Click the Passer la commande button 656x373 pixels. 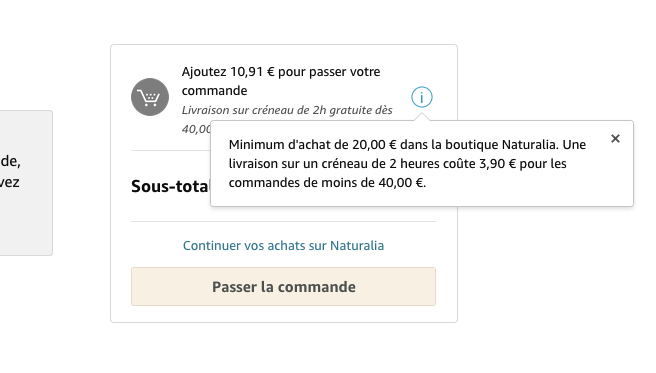(283, 286)
